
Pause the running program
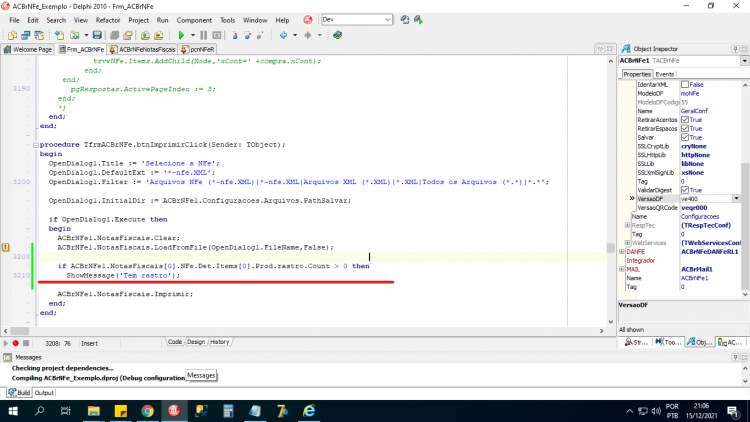pyautogui.click(x=203, y=35)
